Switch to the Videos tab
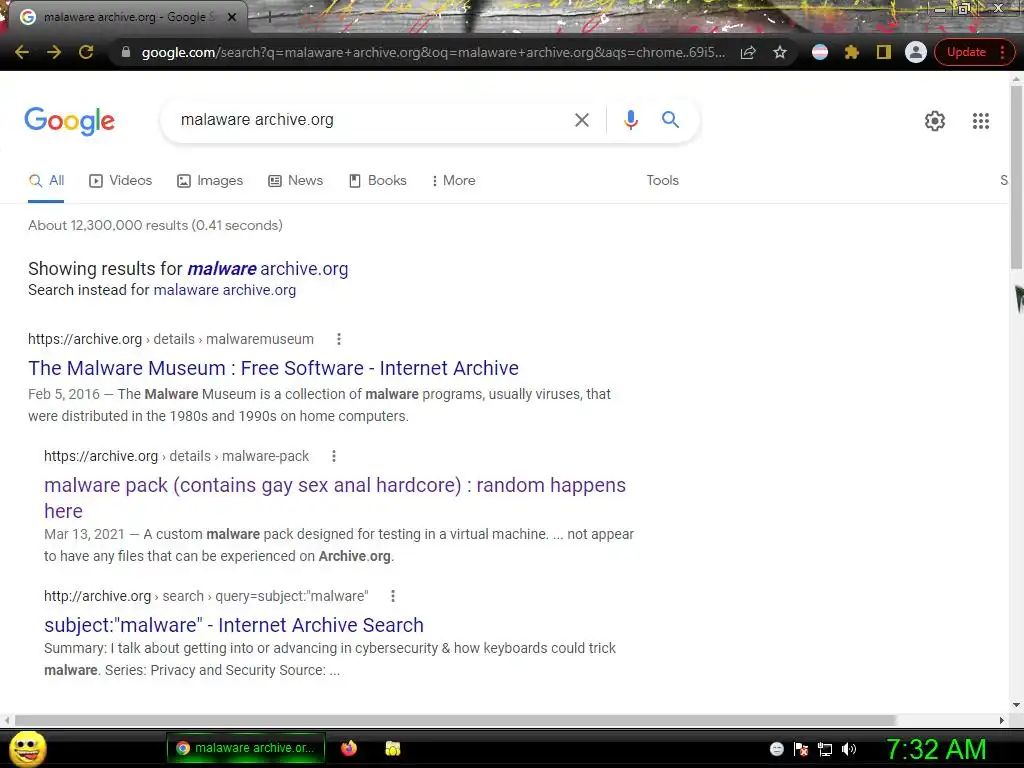This screenshot has width=1024, height=768. pyautogui.click(x=121, y=181)
